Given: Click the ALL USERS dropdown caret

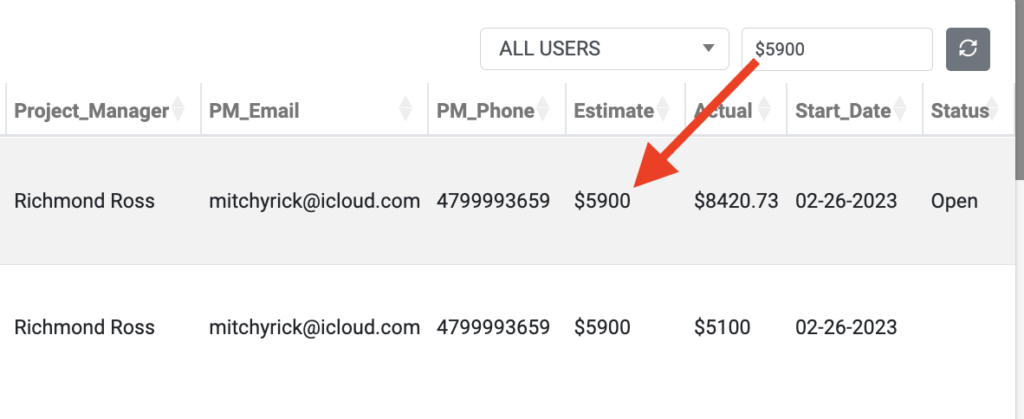Looking at the screenshot, I should tap(708, 48).
